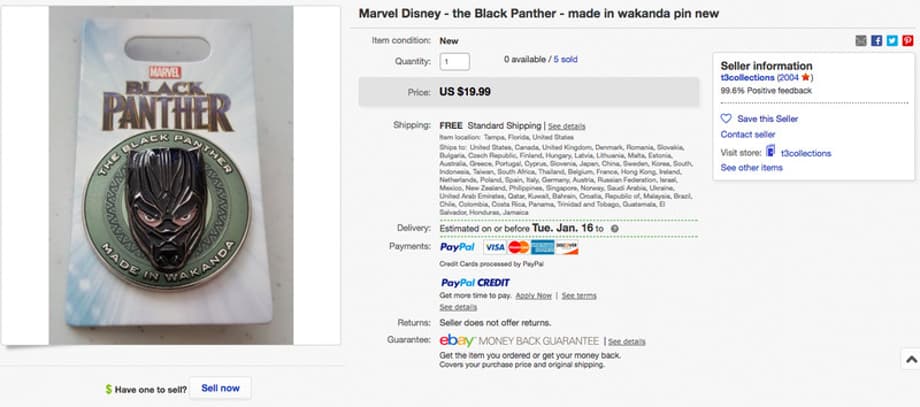The height and width of the screenshot is (407, 920).
Task: Open PayPal Credit 'See terms' link
Action: pos(579,296)
